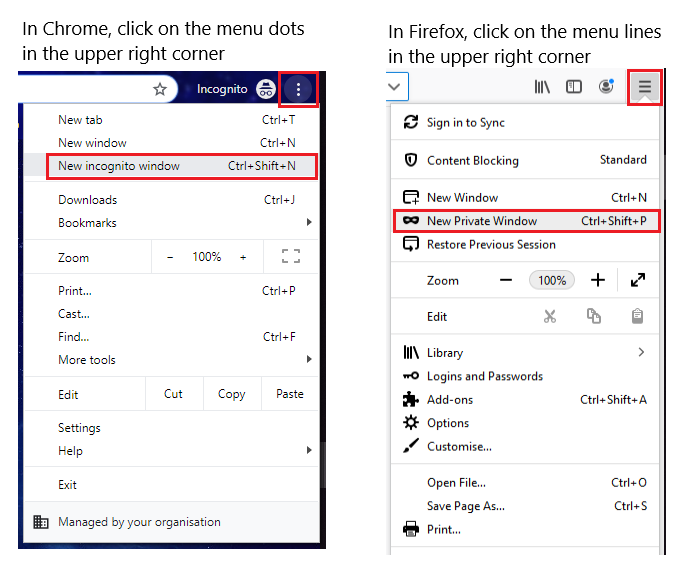Select Open File... in Firefox menu
The height and width of the screenshot is (564, 696).
525,482
